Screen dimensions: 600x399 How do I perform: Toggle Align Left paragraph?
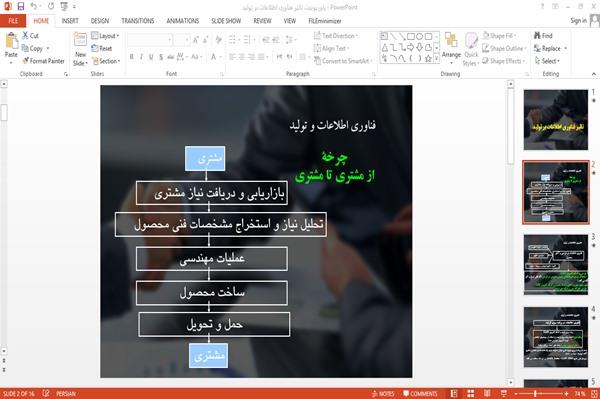click(x=232, y=57)
